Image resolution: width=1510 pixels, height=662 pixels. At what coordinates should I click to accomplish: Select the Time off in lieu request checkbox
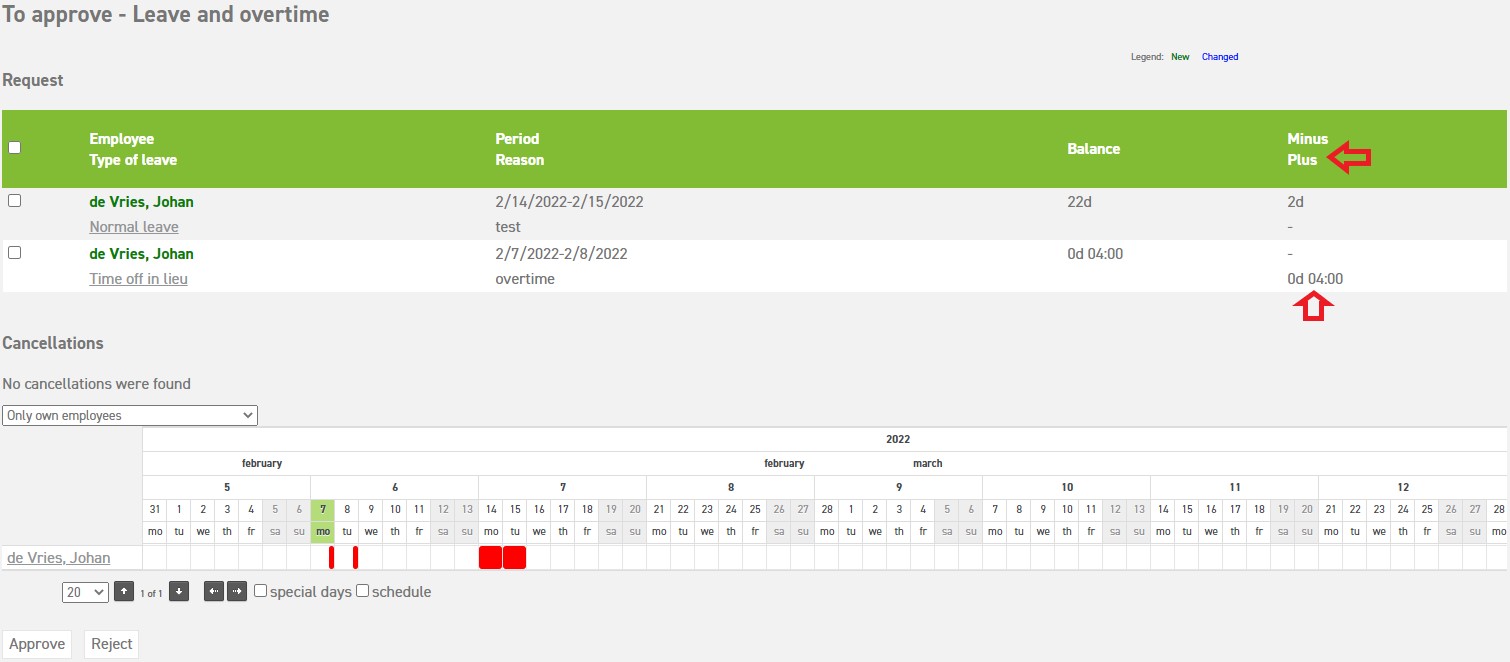(14, 253)
